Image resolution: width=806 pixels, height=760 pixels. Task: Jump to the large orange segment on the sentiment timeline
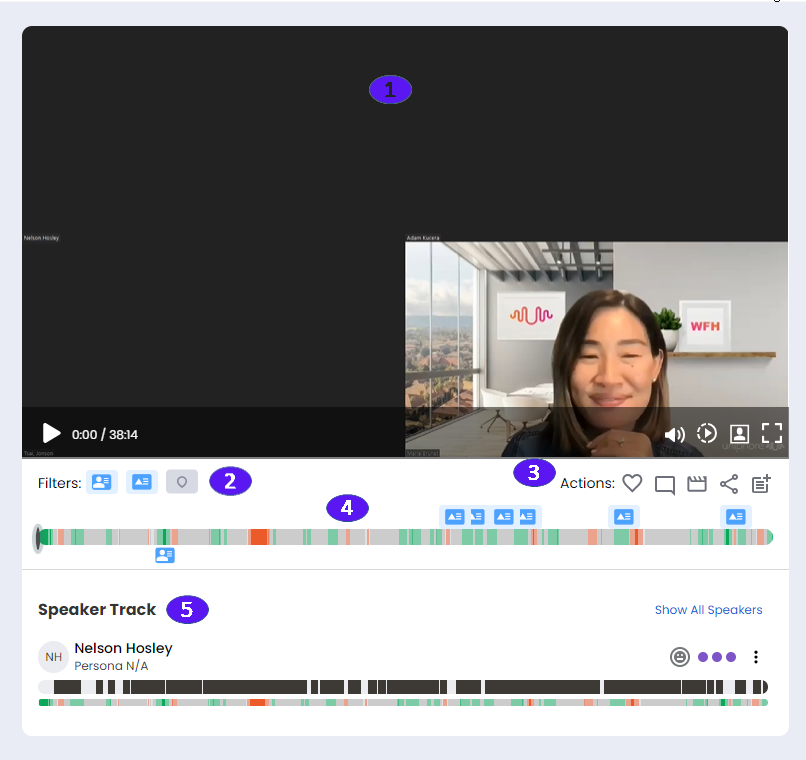[x=259, y=537]
